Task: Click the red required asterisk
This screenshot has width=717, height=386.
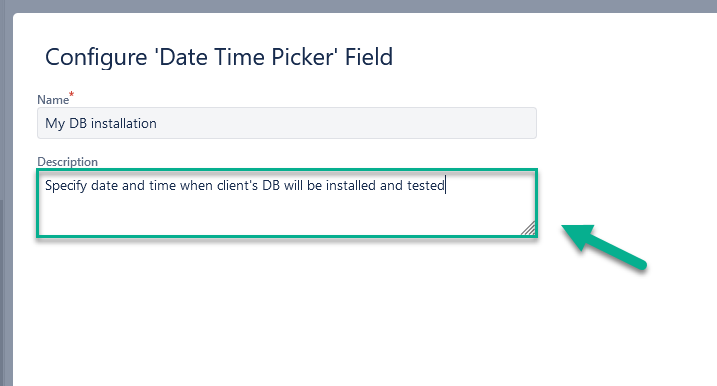Action: (x=71, y=95)
